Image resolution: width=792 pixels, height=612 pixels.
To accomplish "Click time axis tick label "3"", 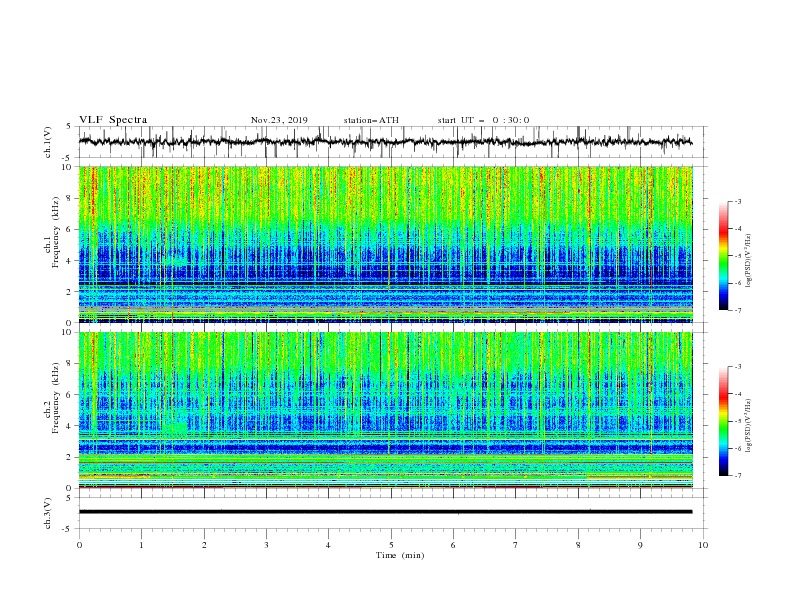I will tap(266, 545).
